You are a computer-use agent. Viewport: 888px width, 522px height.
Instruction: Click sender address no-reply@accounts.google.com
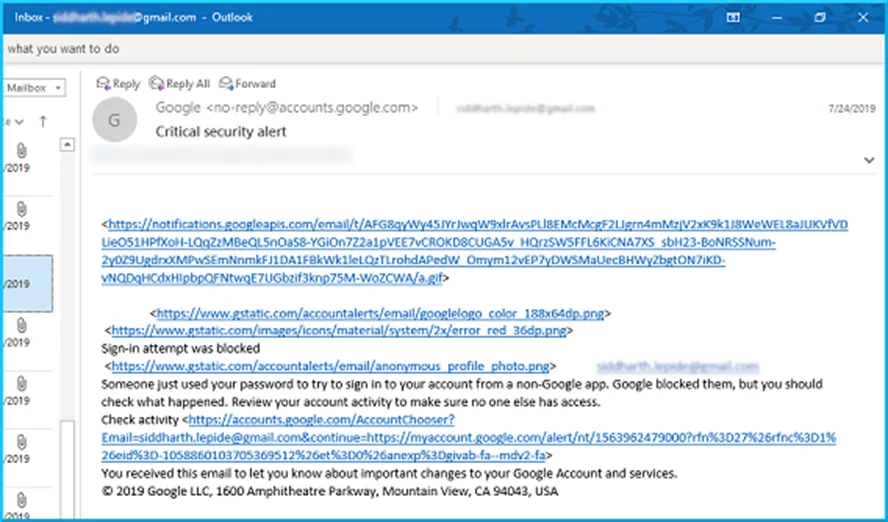point(312,108)
